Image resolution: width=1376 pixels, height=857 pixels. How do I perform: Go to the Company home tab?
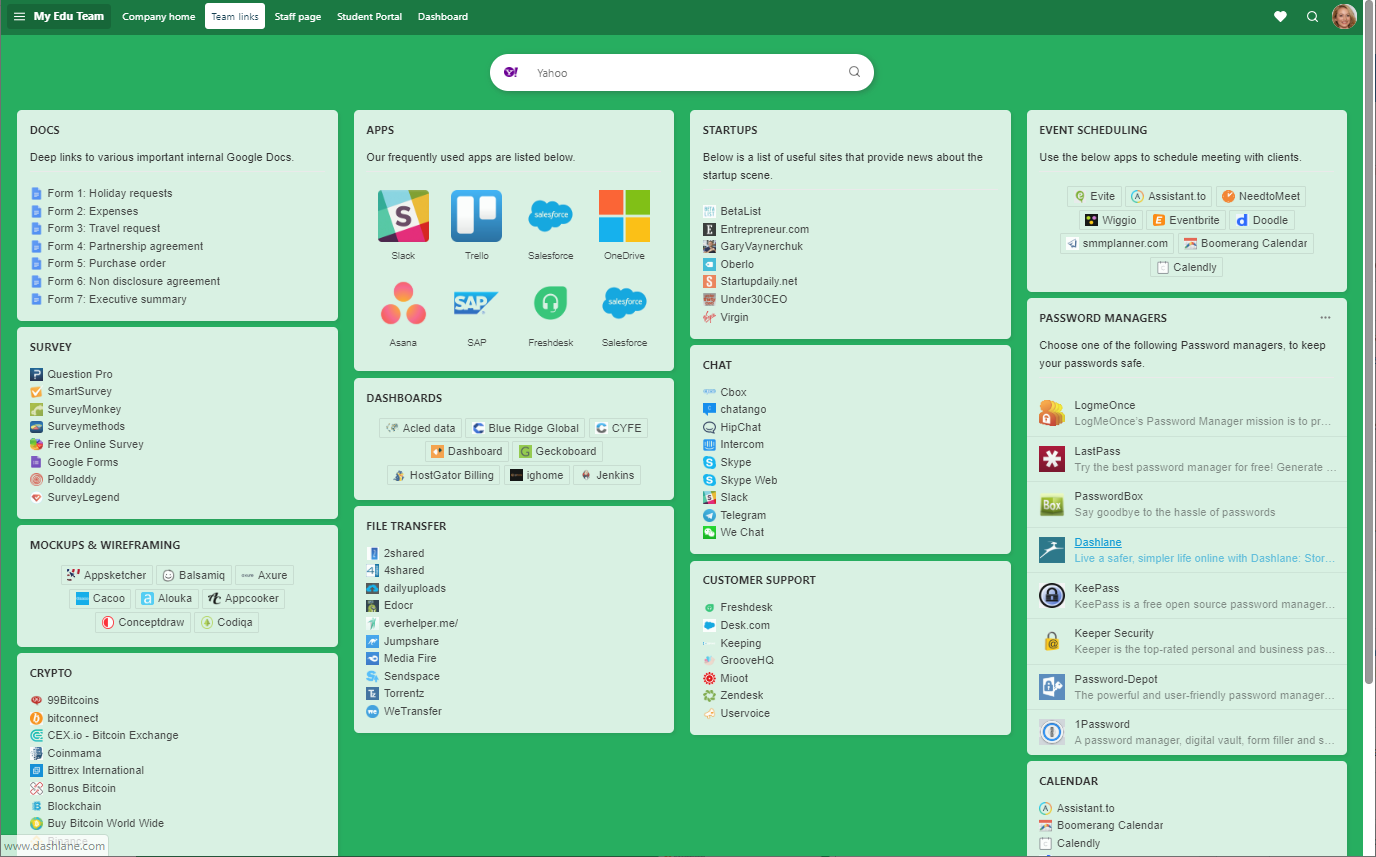[x=159, y=16]
